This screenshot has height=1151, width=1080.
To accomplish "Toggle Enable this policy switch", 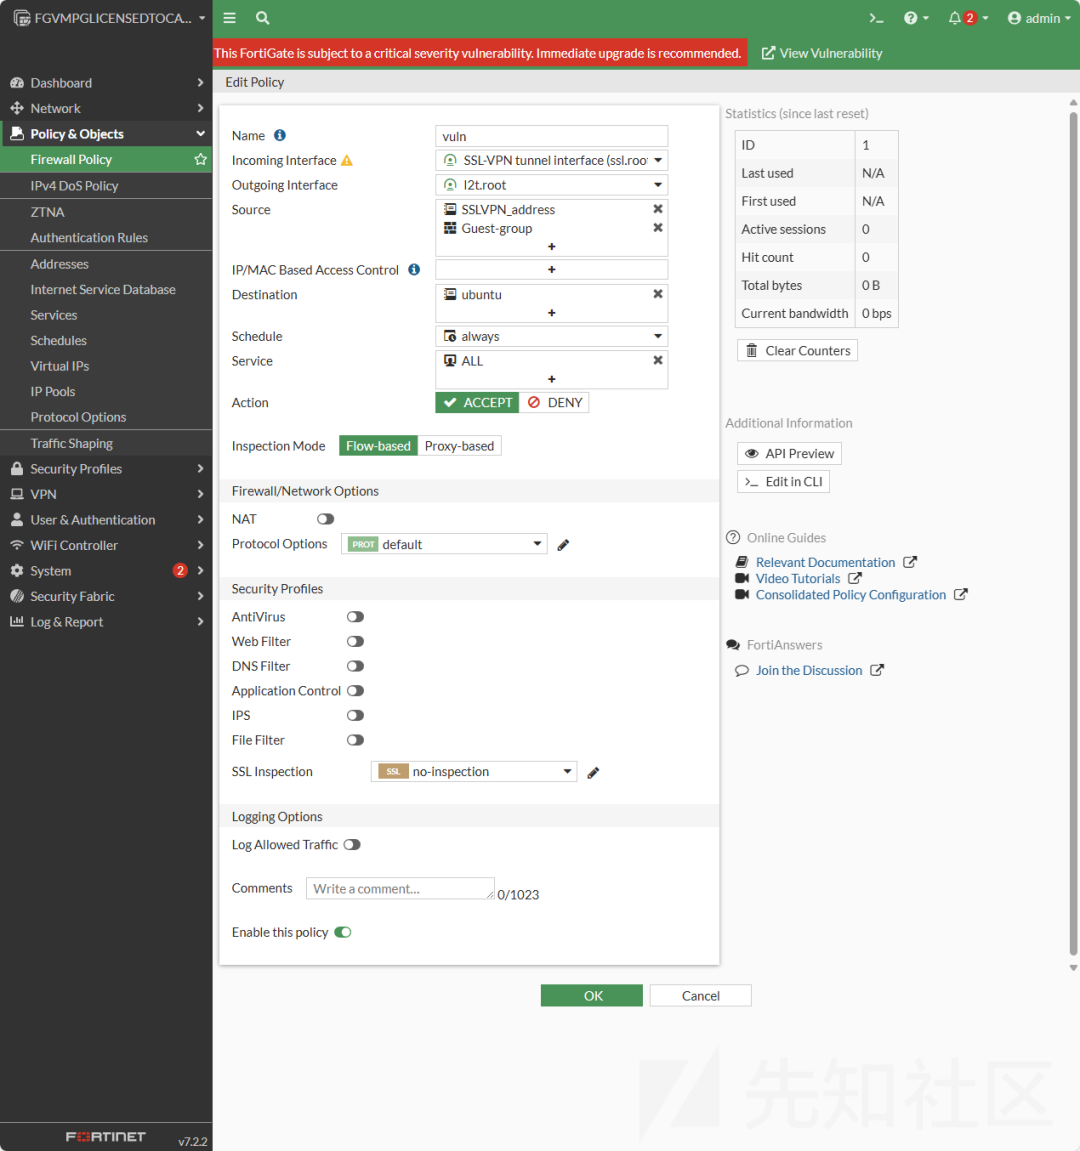I will coord(343,932).
